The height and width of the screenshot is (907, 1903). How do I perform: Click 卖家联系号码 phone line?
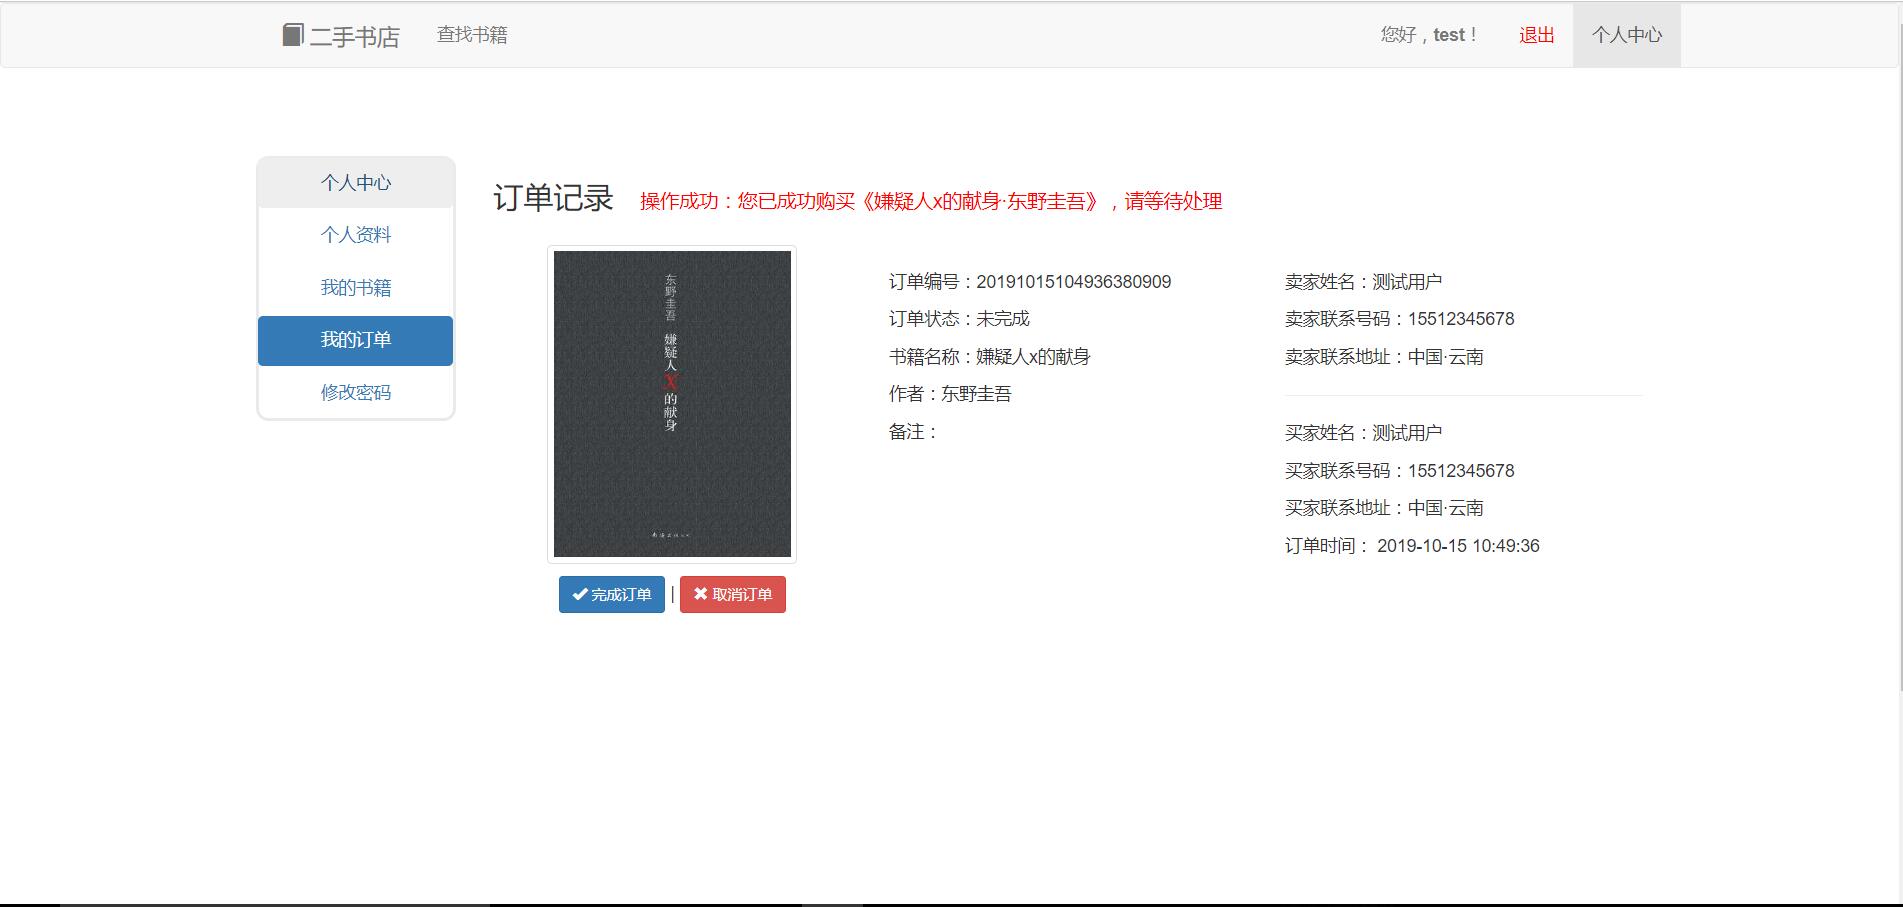click(1399, 319)
